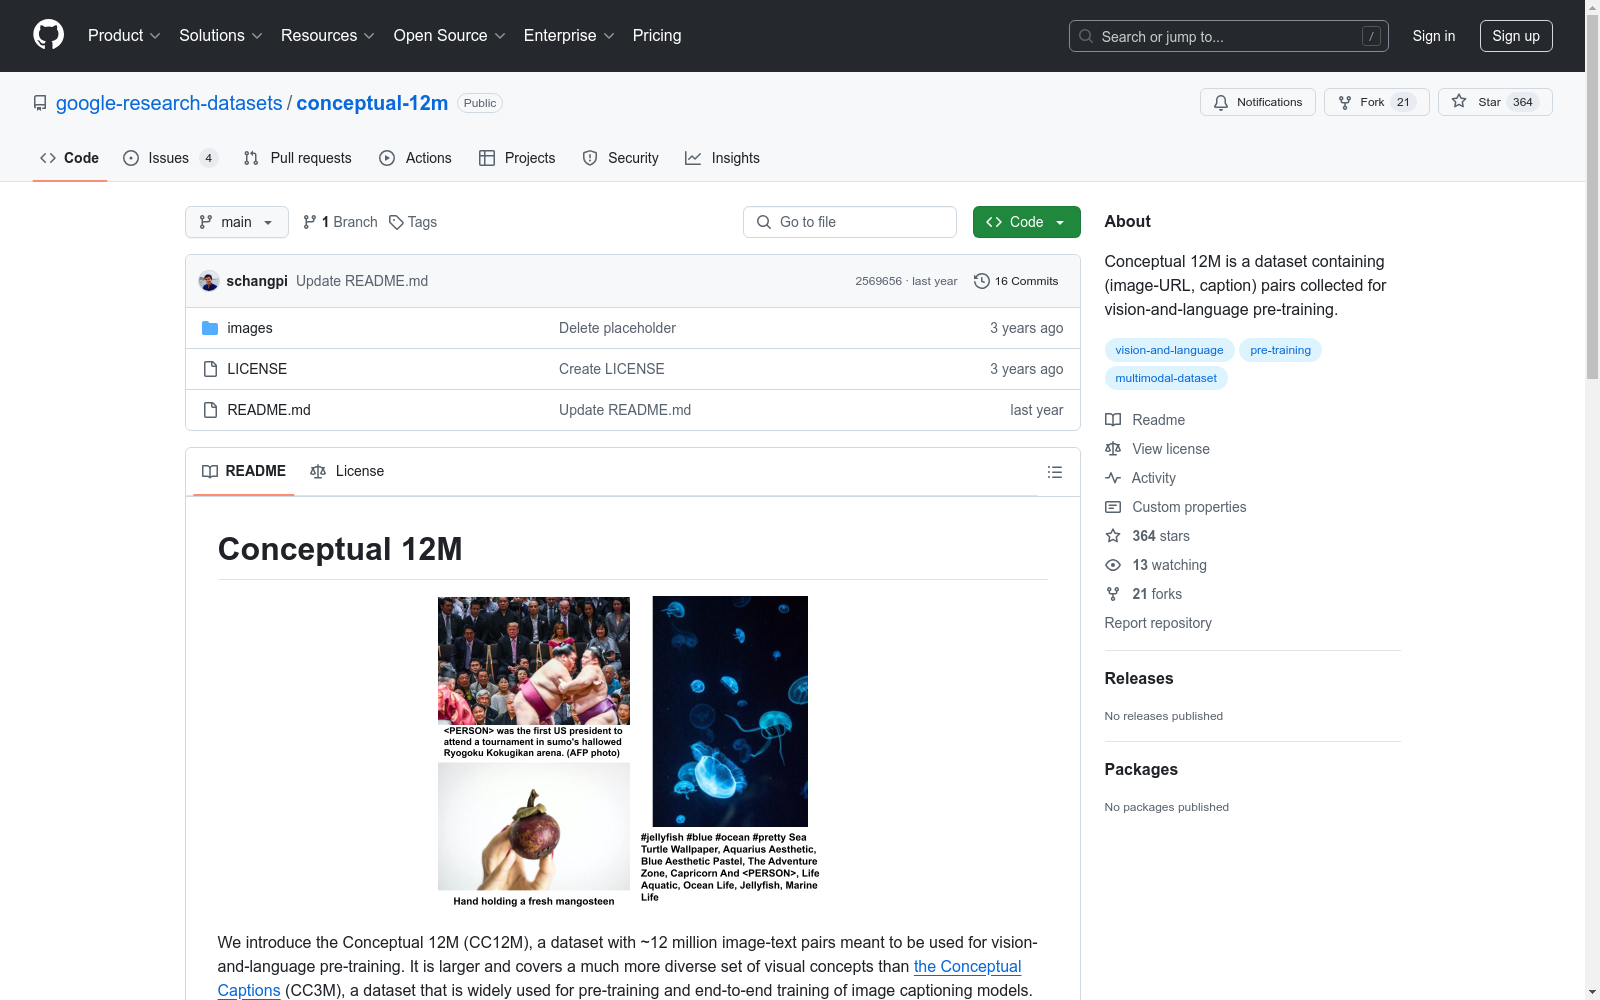Expand the Open Source menu
This screenshot has height=1000, width=1600.
pos(450,36)
